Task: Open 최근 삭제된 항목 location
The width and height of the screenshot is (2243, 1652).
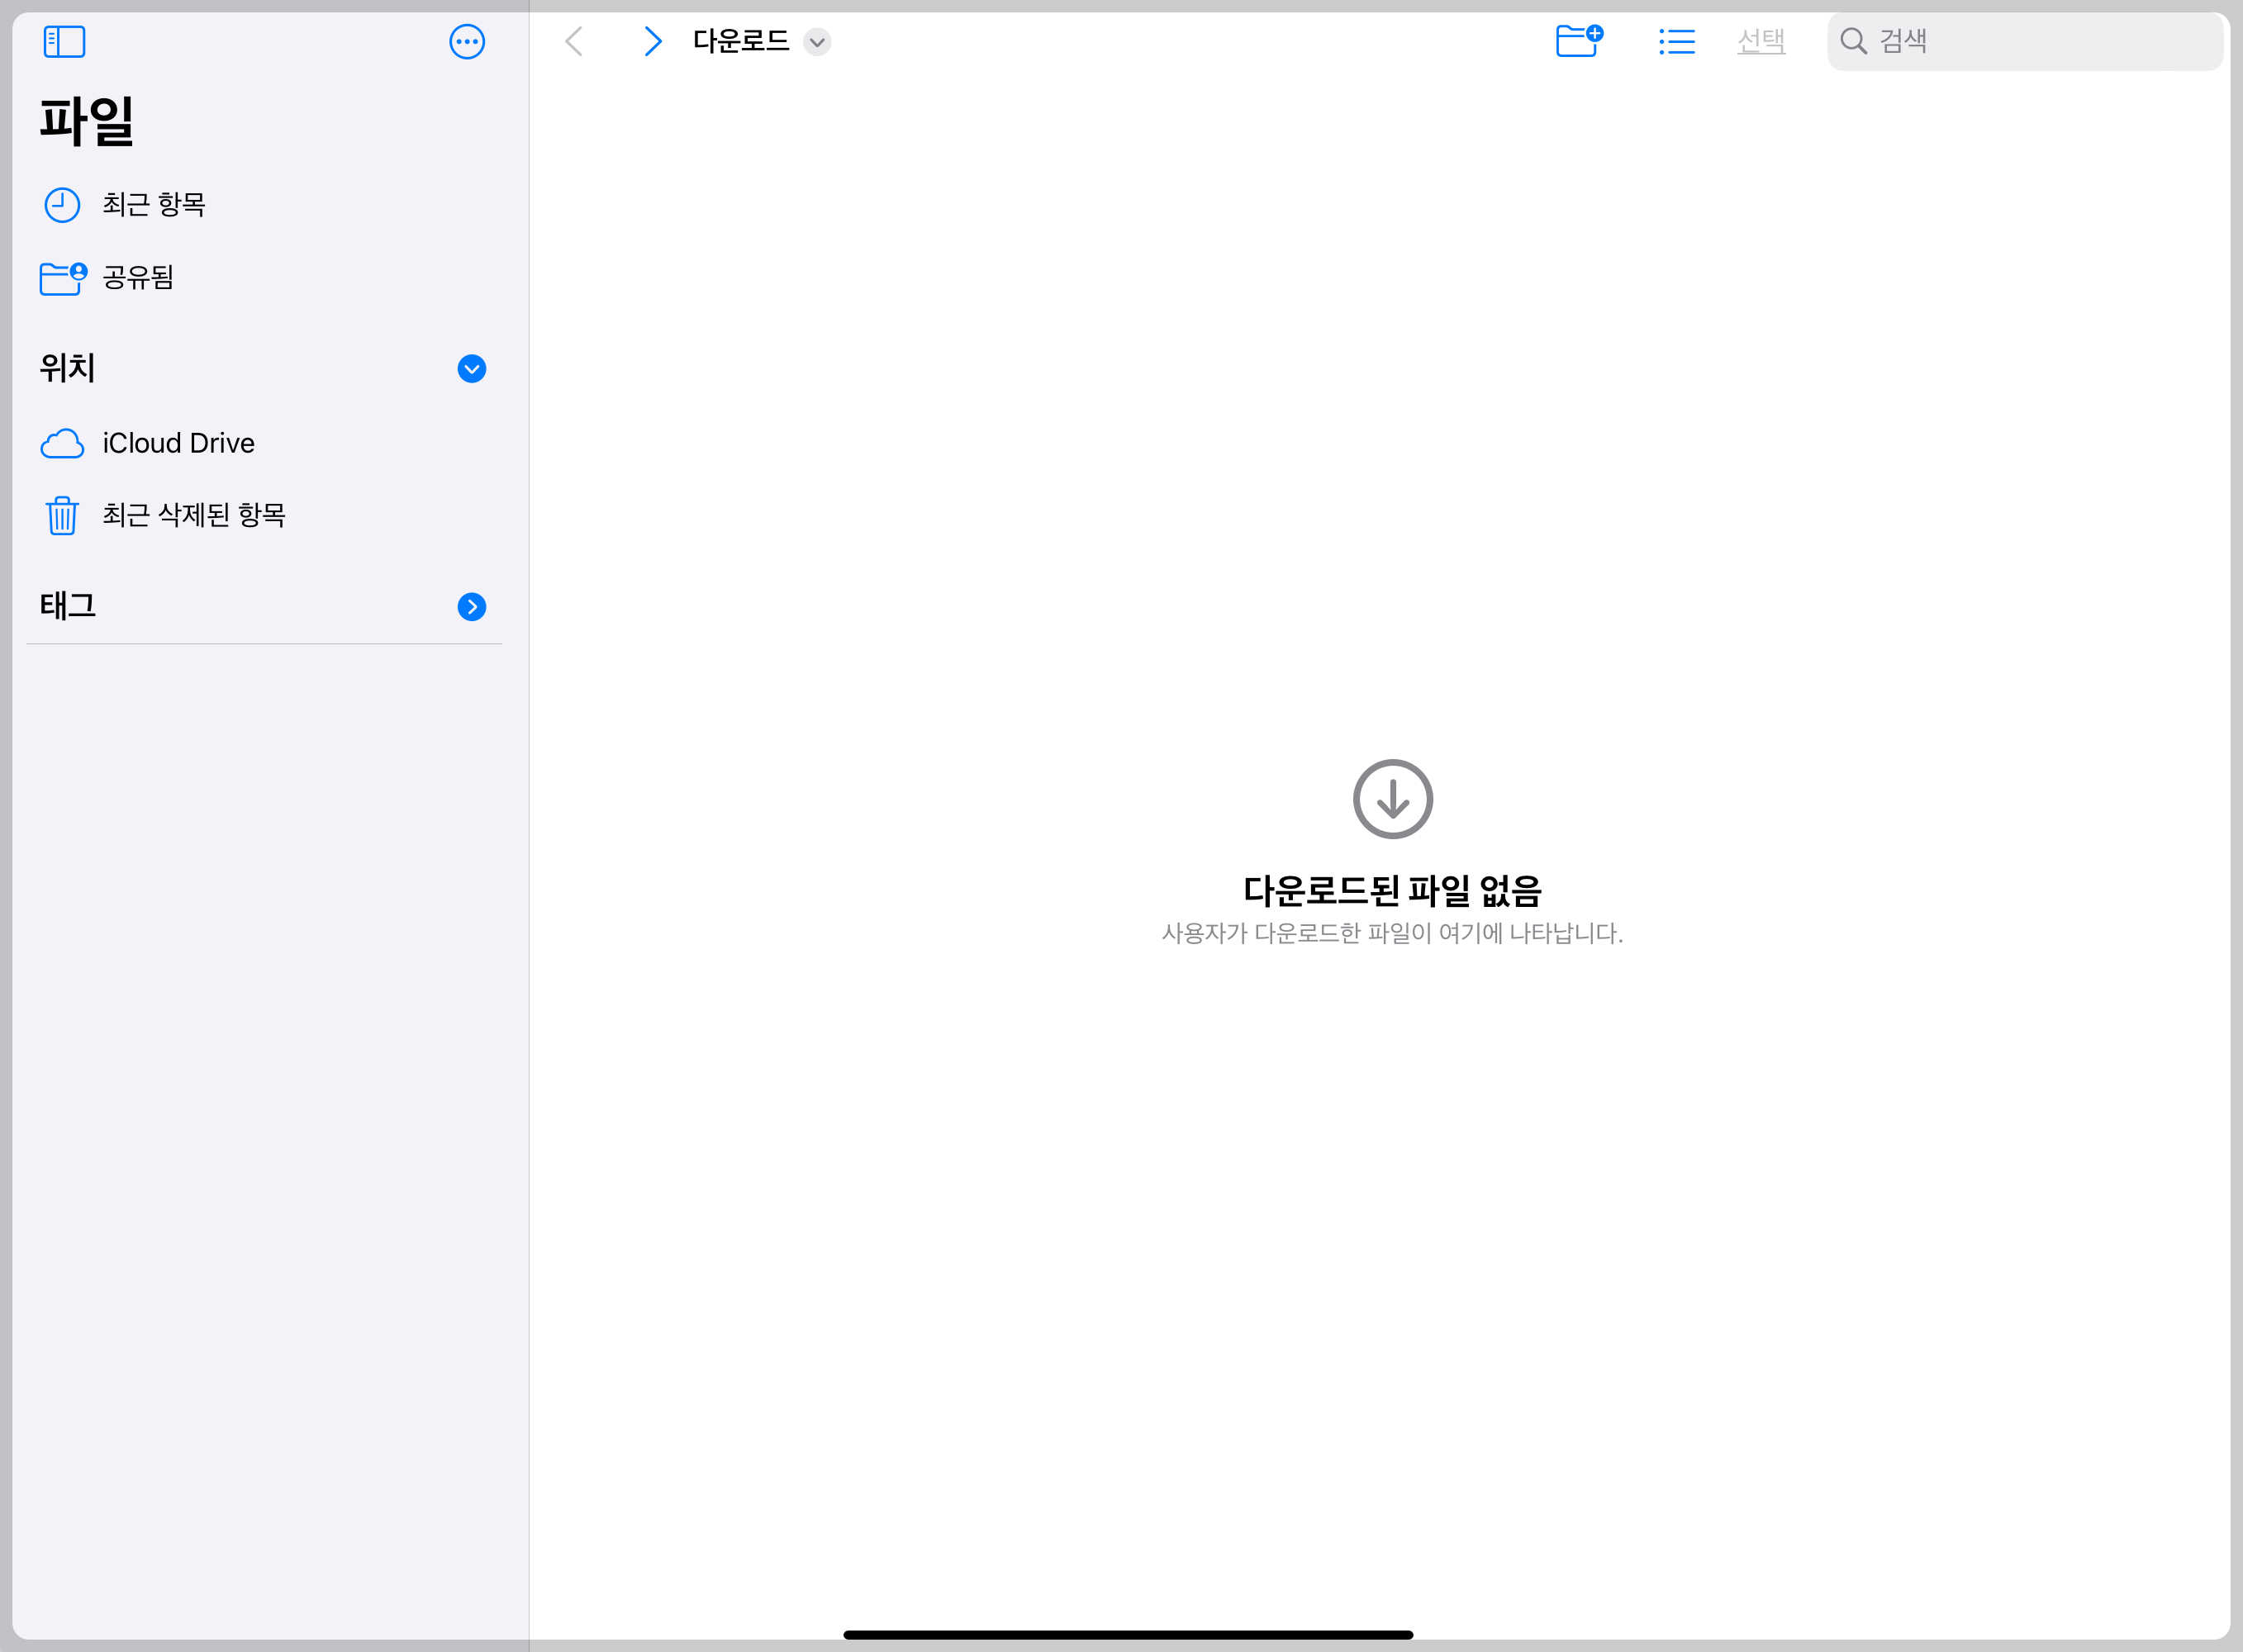Action: pyautogui.click(x=194, y=515)
